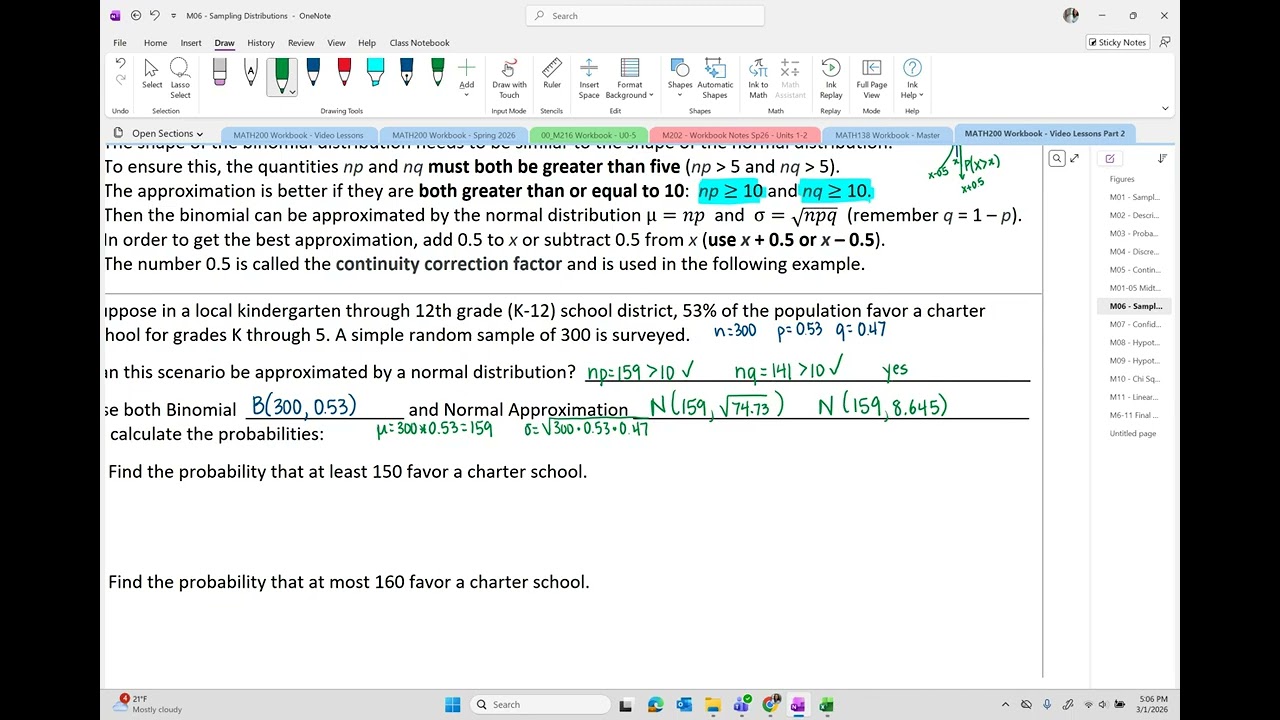
Task: Open the sharing icon beside Sticky Notes
Action: 1165,42
